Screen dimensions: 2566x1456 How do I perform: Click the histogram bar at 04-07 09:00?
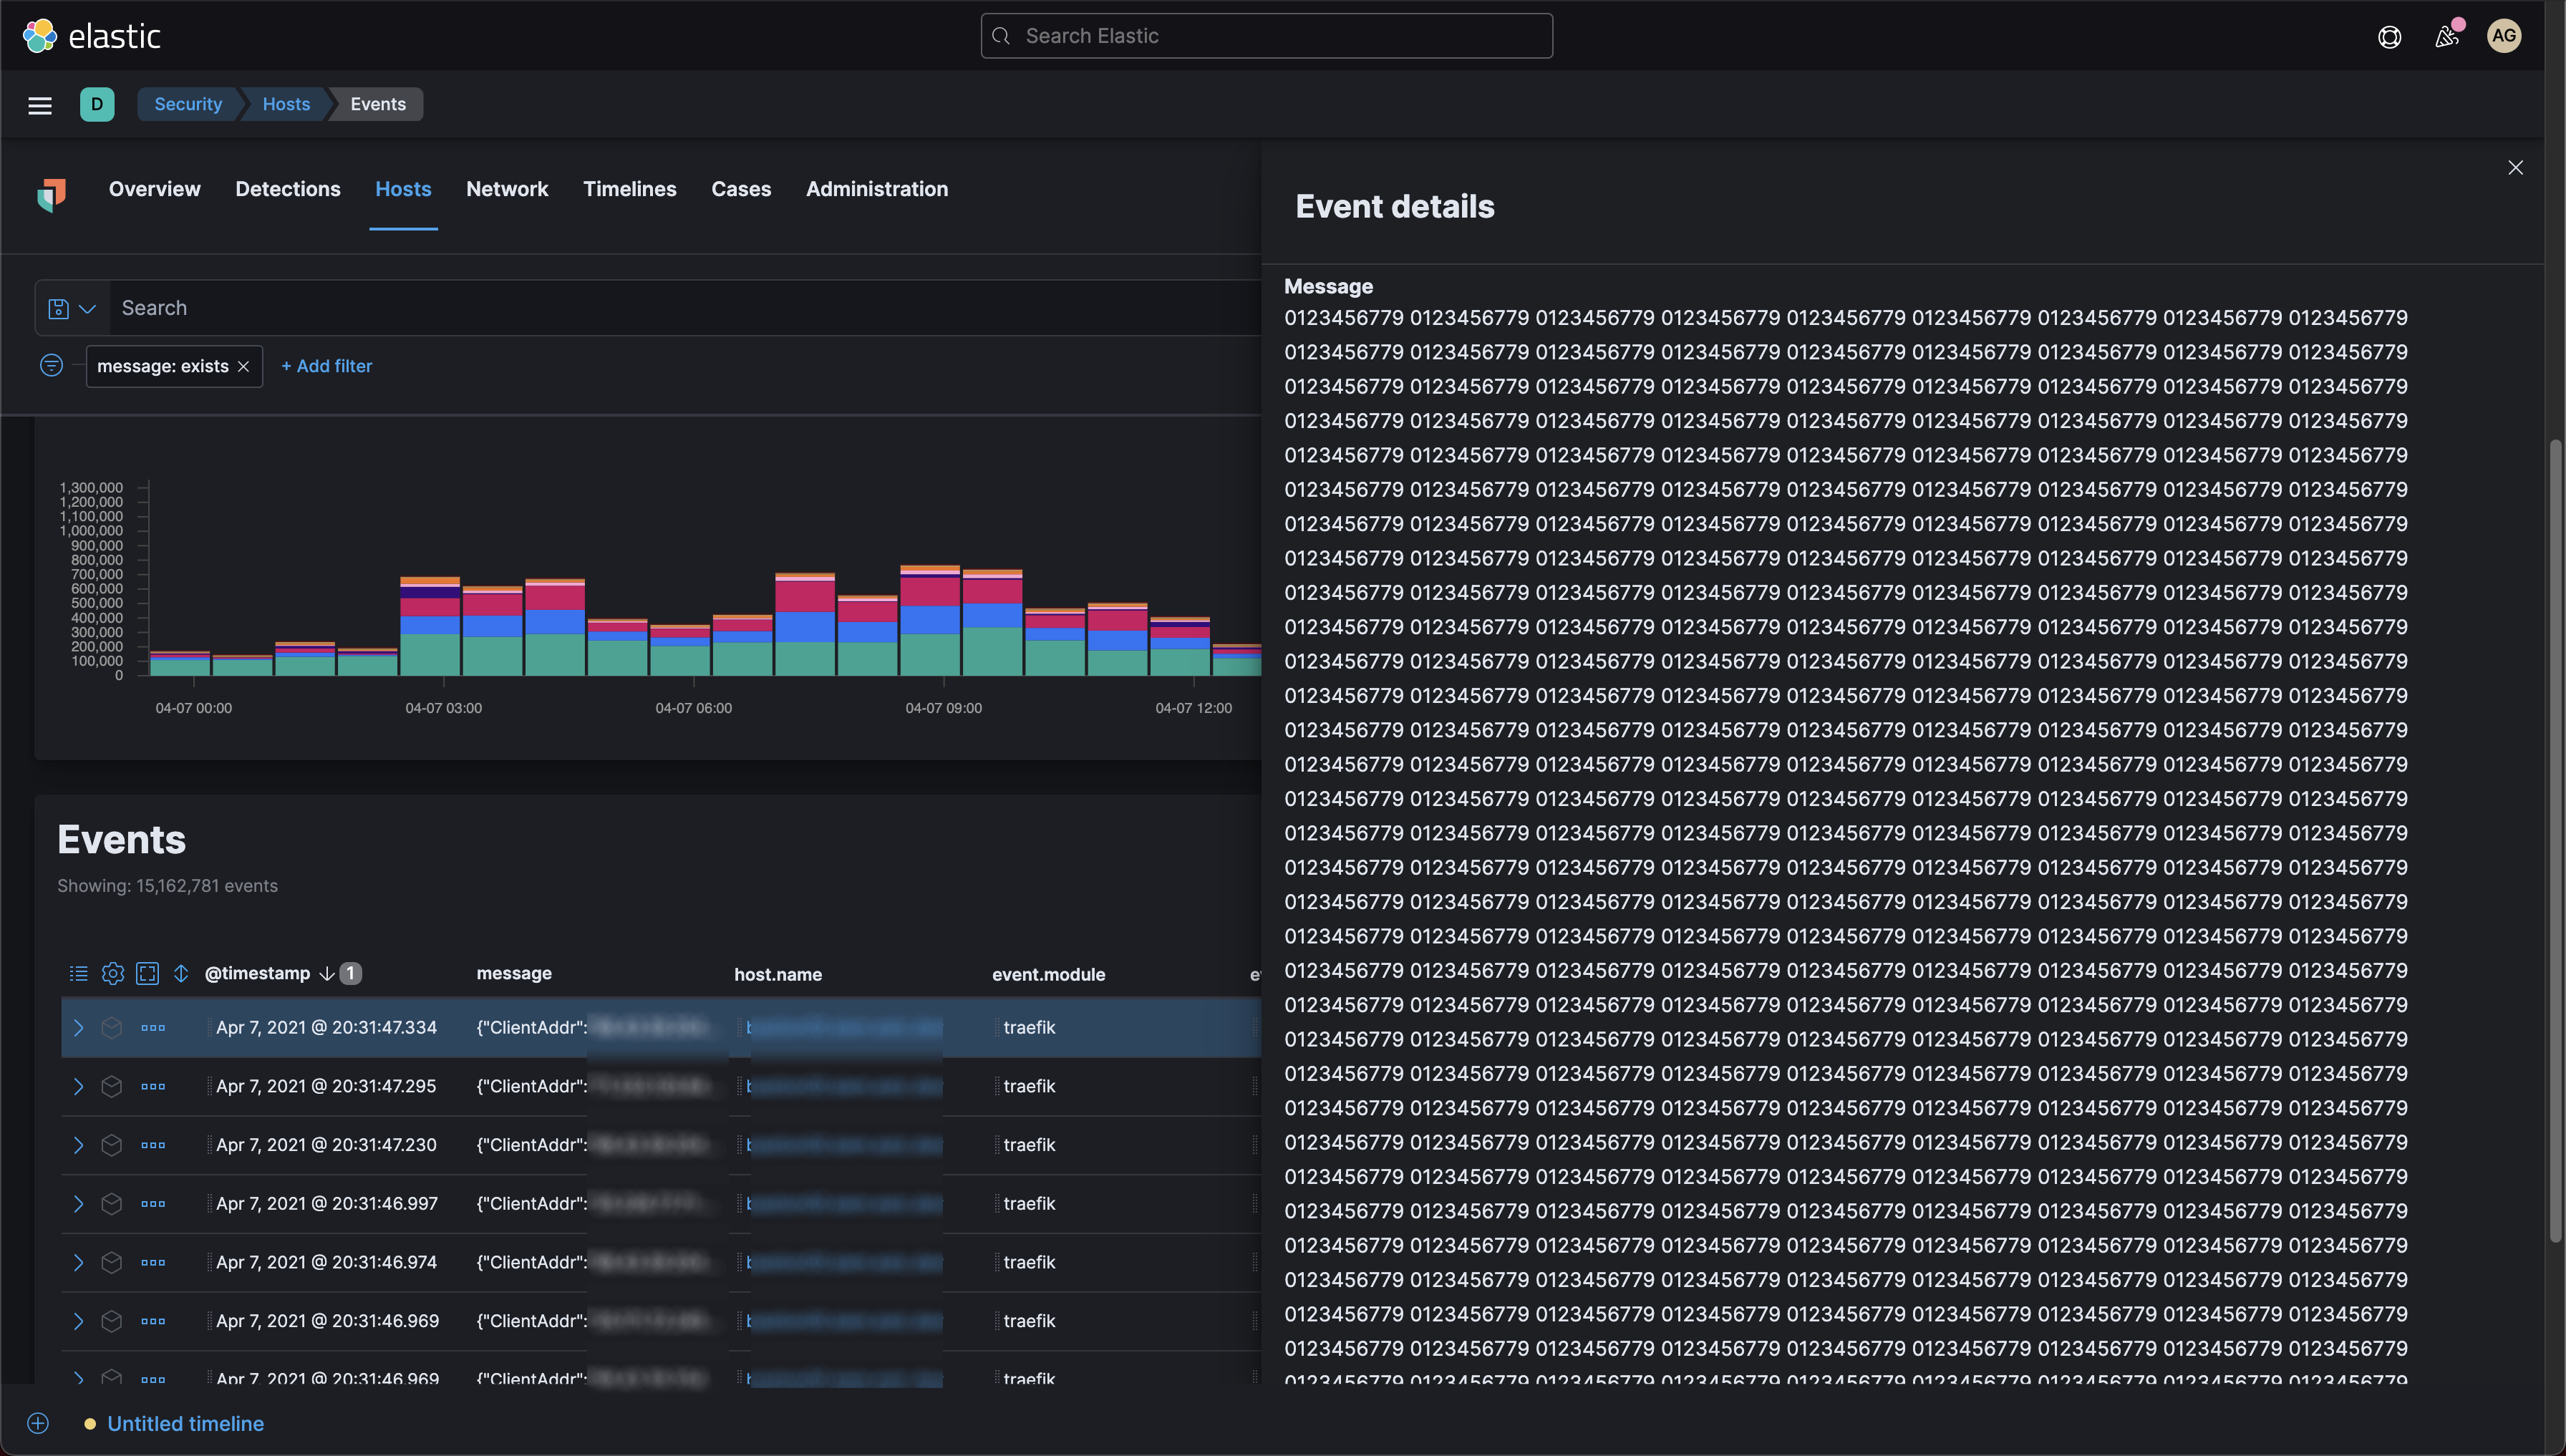click(930, 620)
